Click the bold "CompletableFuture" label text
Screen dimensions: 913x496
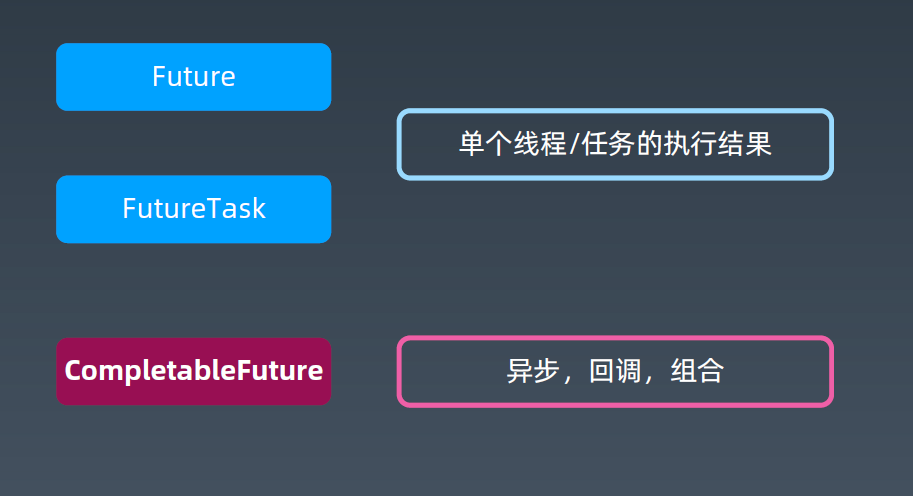click(x=193, y=371)
